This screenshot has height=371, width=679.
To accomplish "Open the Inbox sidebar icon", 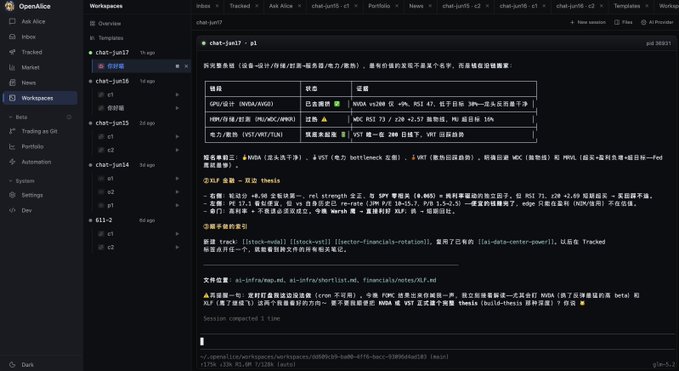I will (x=12, y=37).
